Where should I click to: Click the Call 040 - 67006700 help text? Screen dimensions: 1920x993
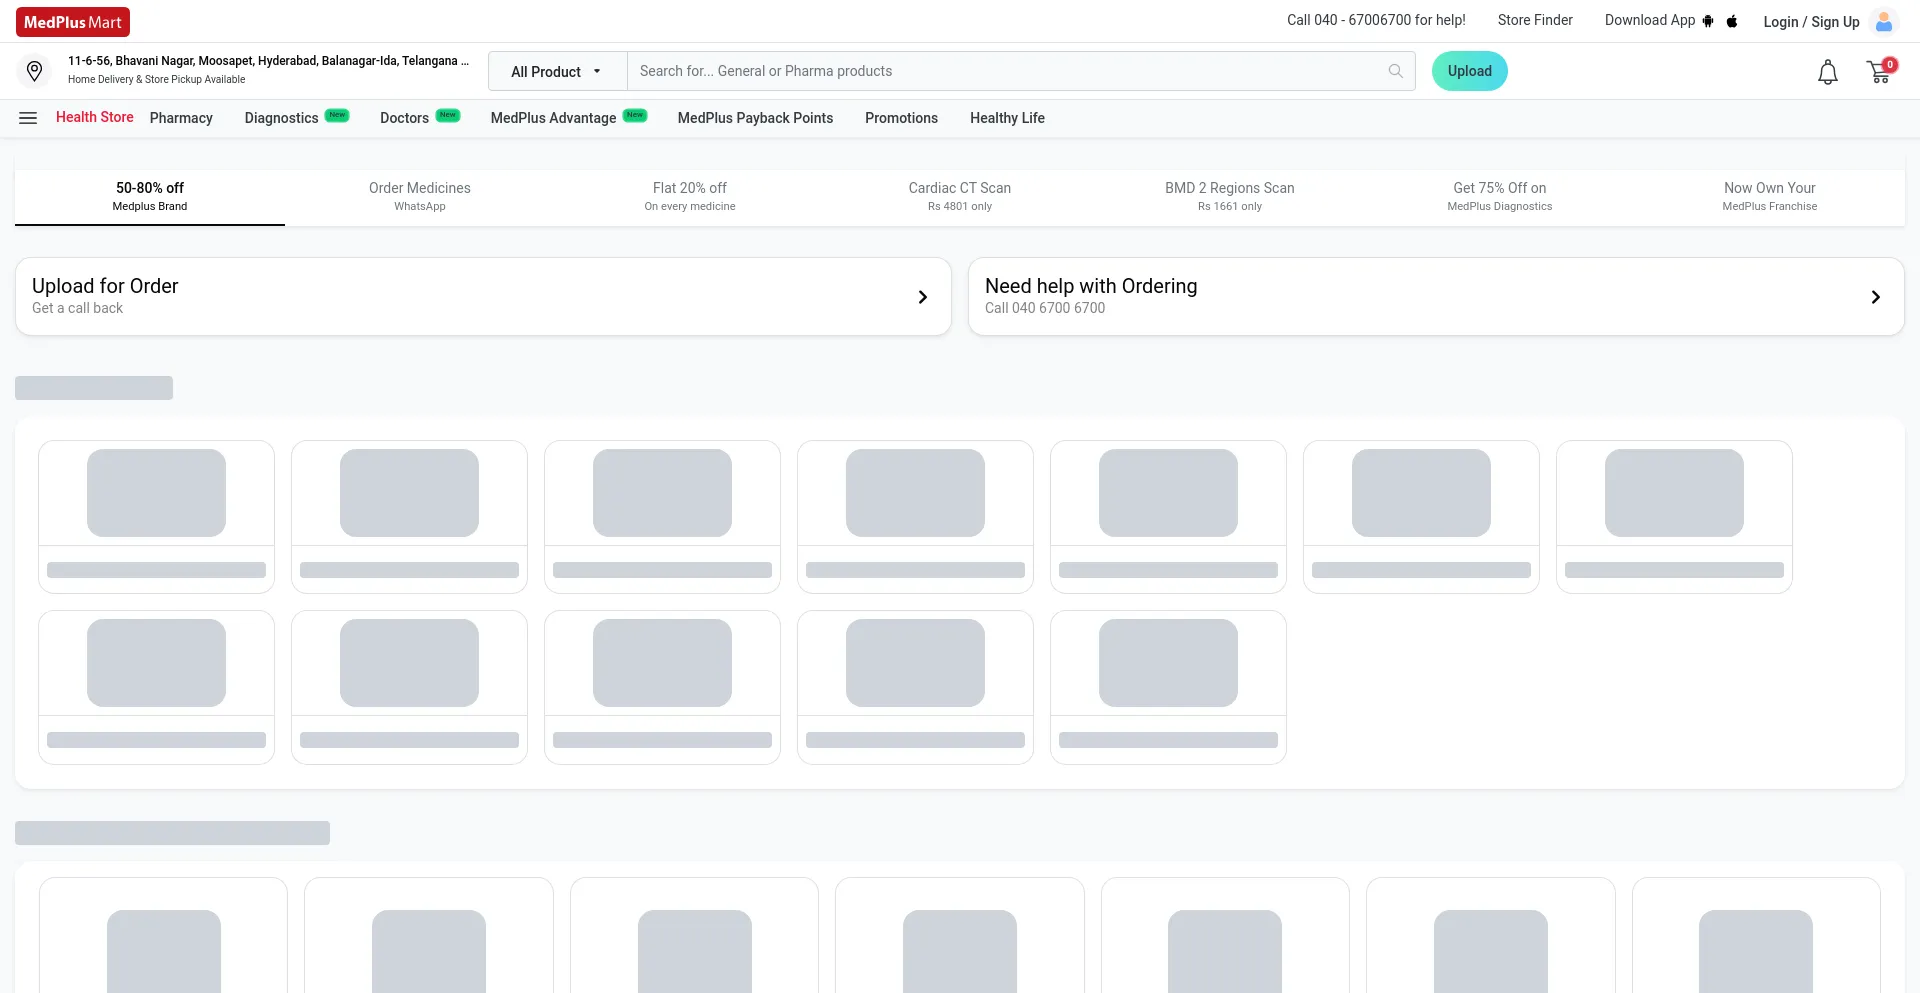tap(1376, 20)
